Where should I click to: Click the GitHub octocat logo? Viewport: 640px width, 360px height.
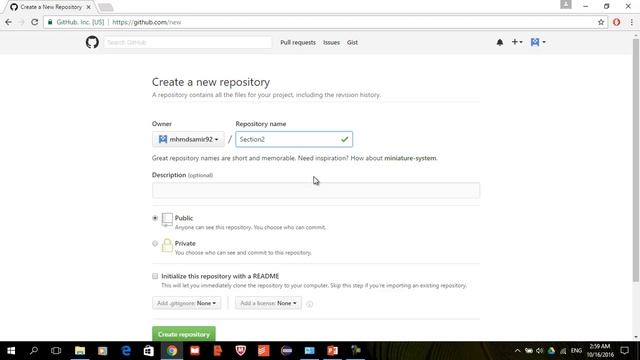[x=92, y=42]
